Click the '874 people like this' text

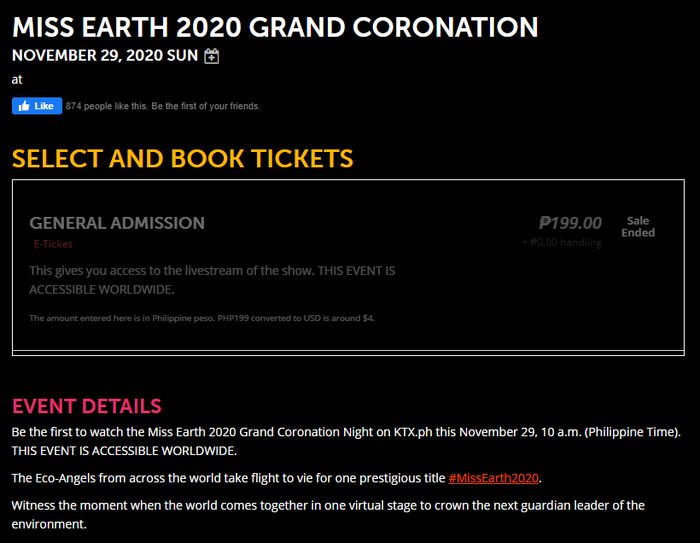[163, 106]
